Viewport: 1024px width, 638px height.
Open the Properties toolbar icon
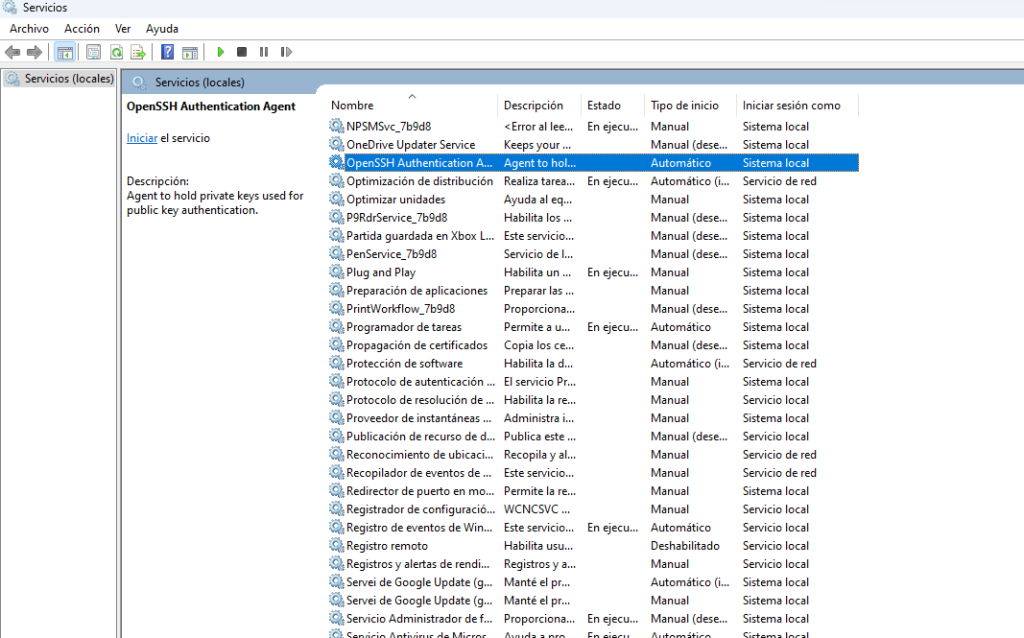pyautogui.click(x=94, y=52)
